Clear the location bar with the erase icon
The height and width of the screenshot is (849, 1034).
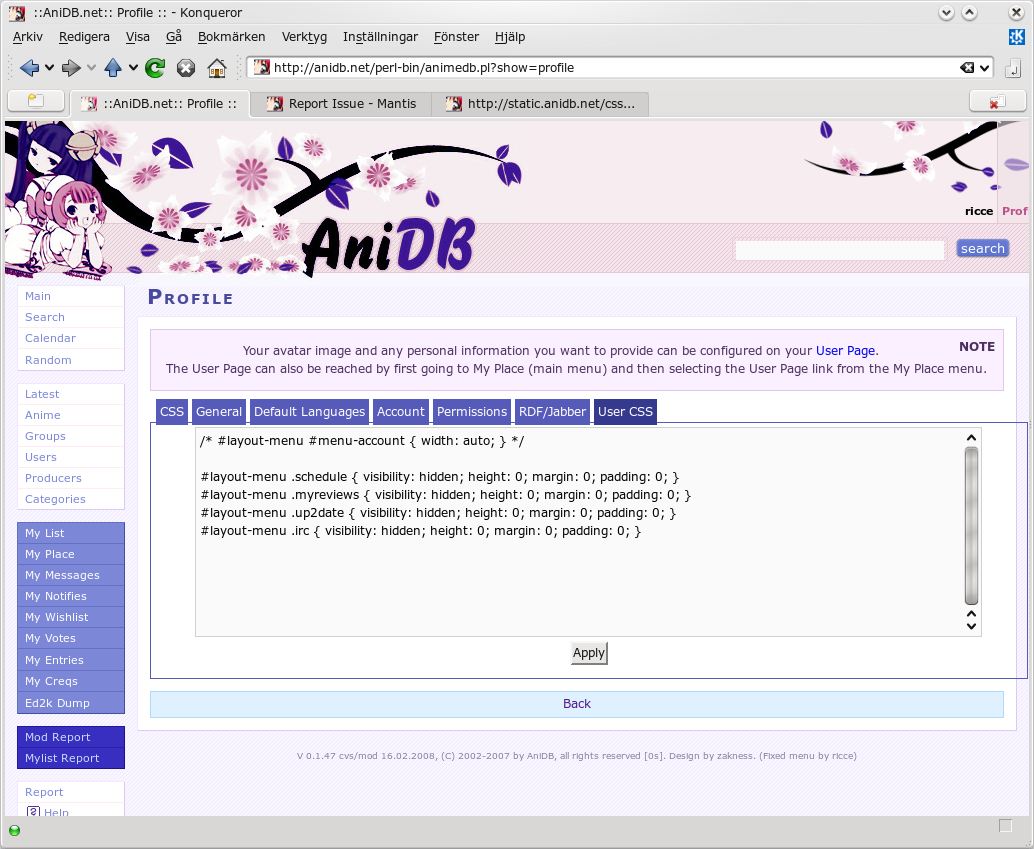click(967, 68)
